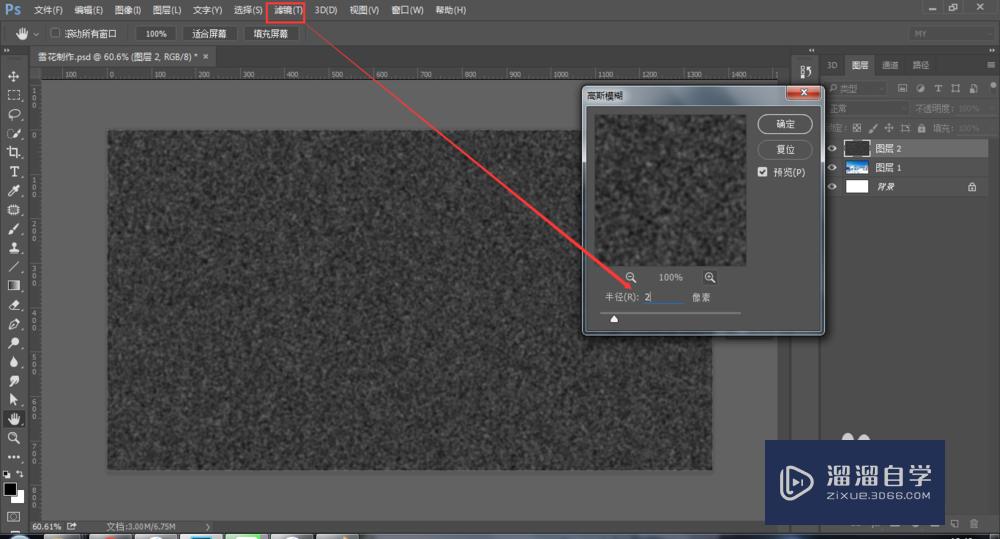Image resolution: width=1000 pixels, height=539 pixels.
Task: Click the 适合屏幕 fit screen button
Action: point(210,33)
